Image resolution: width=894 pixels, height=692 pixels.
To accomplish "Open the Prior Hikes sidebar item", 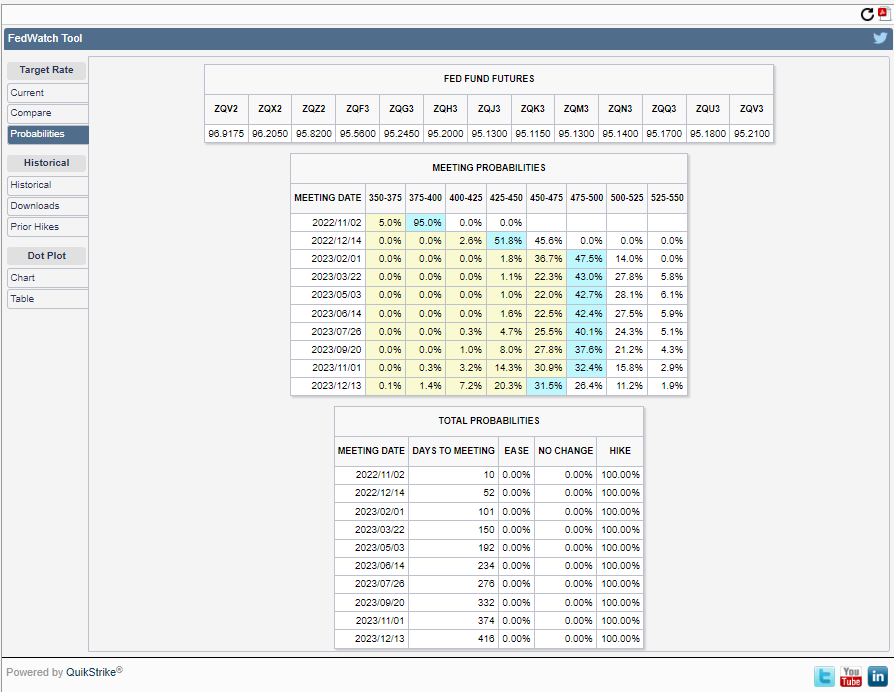I will tap(47, 227).
